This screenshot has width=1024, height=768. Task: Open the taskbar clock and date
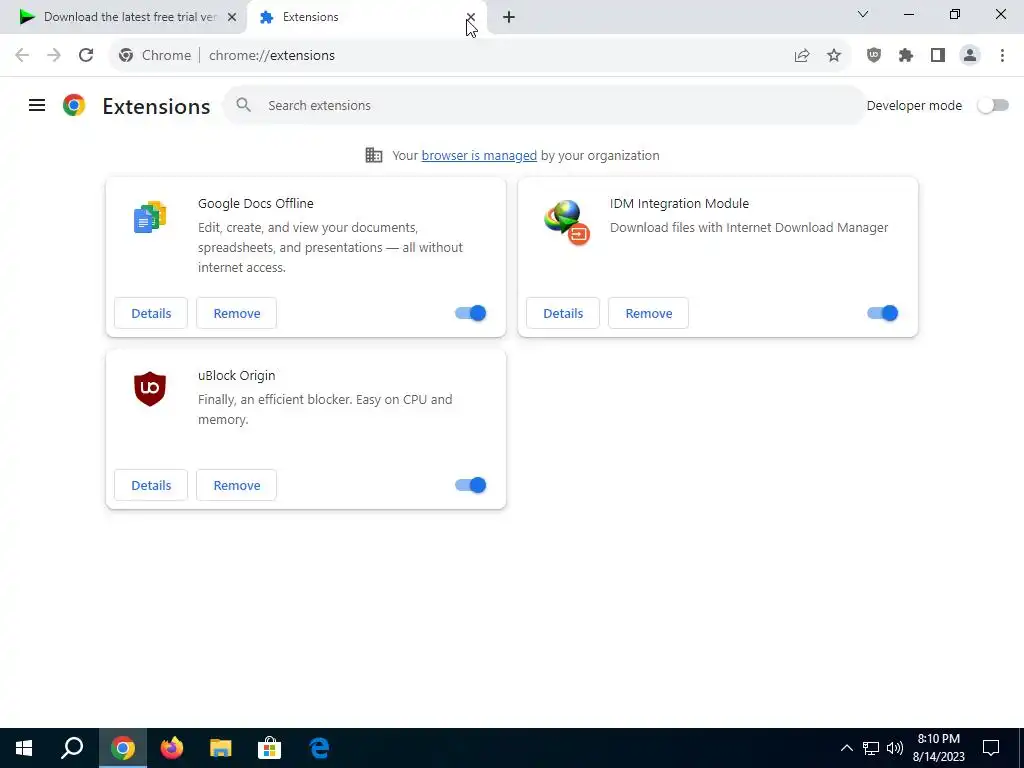[938, 748]
